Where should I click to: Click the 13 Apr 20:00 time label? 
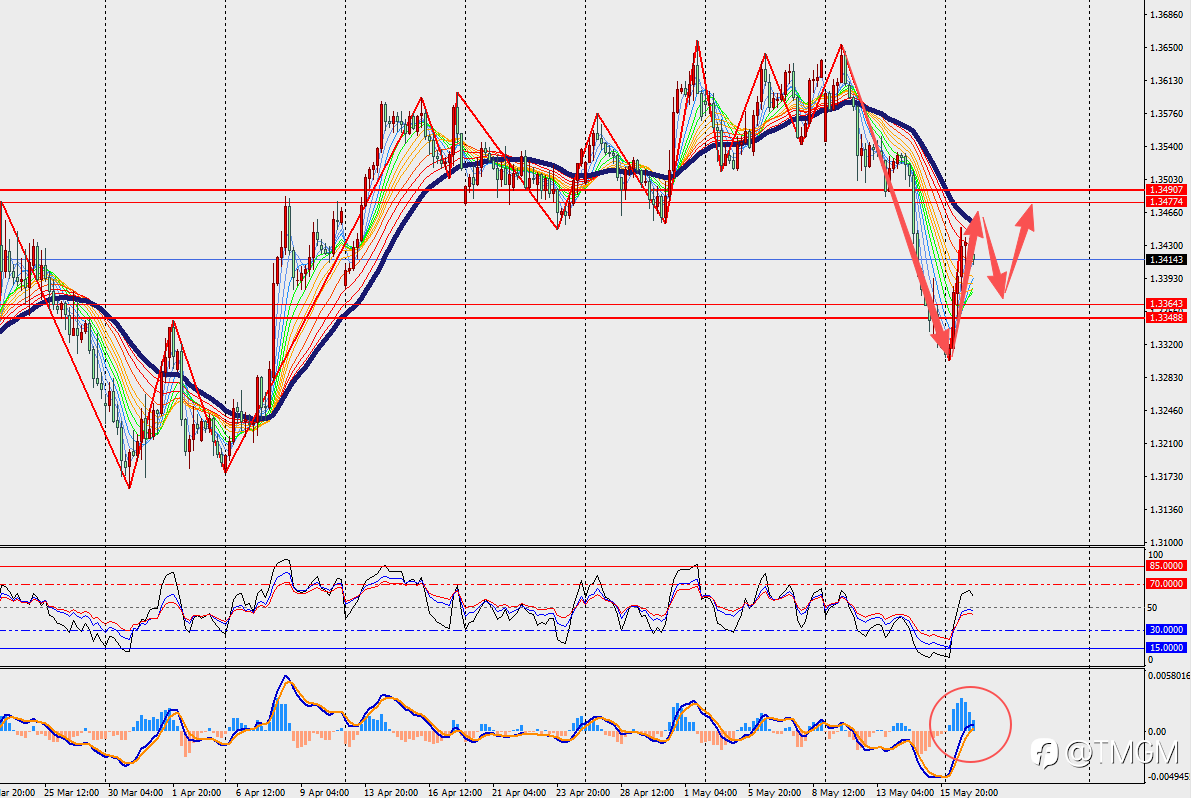[391, 792]
